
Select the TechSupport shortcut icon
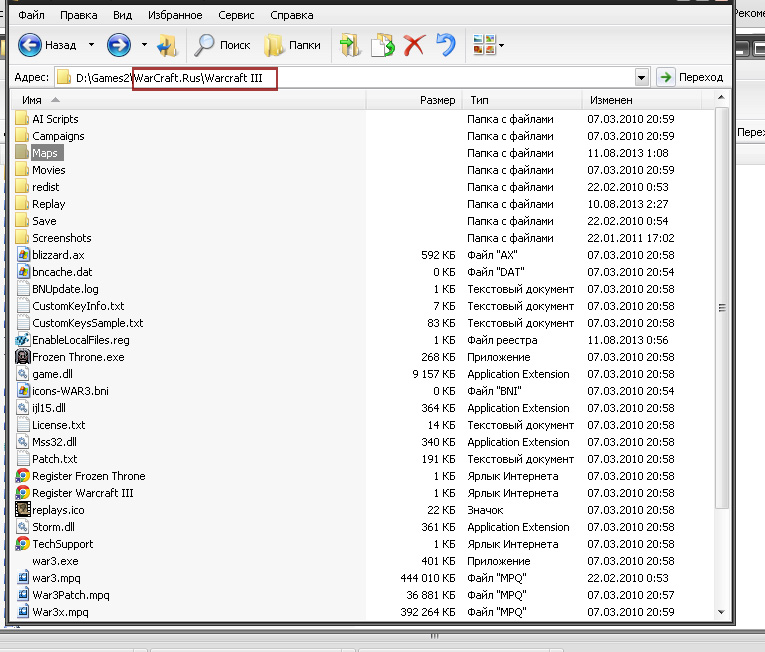[23, 543]
